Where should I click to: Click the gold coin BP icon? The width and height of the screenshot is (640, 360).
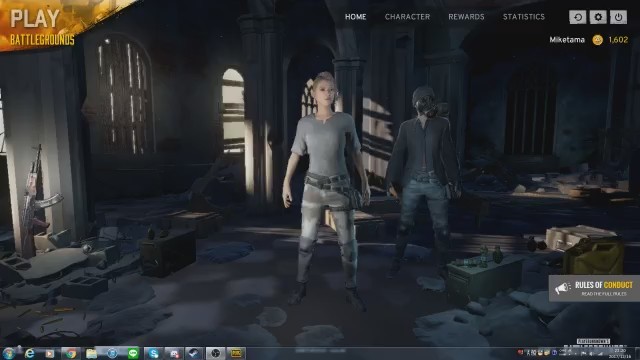pyautogui.click(x=598, y=40)
